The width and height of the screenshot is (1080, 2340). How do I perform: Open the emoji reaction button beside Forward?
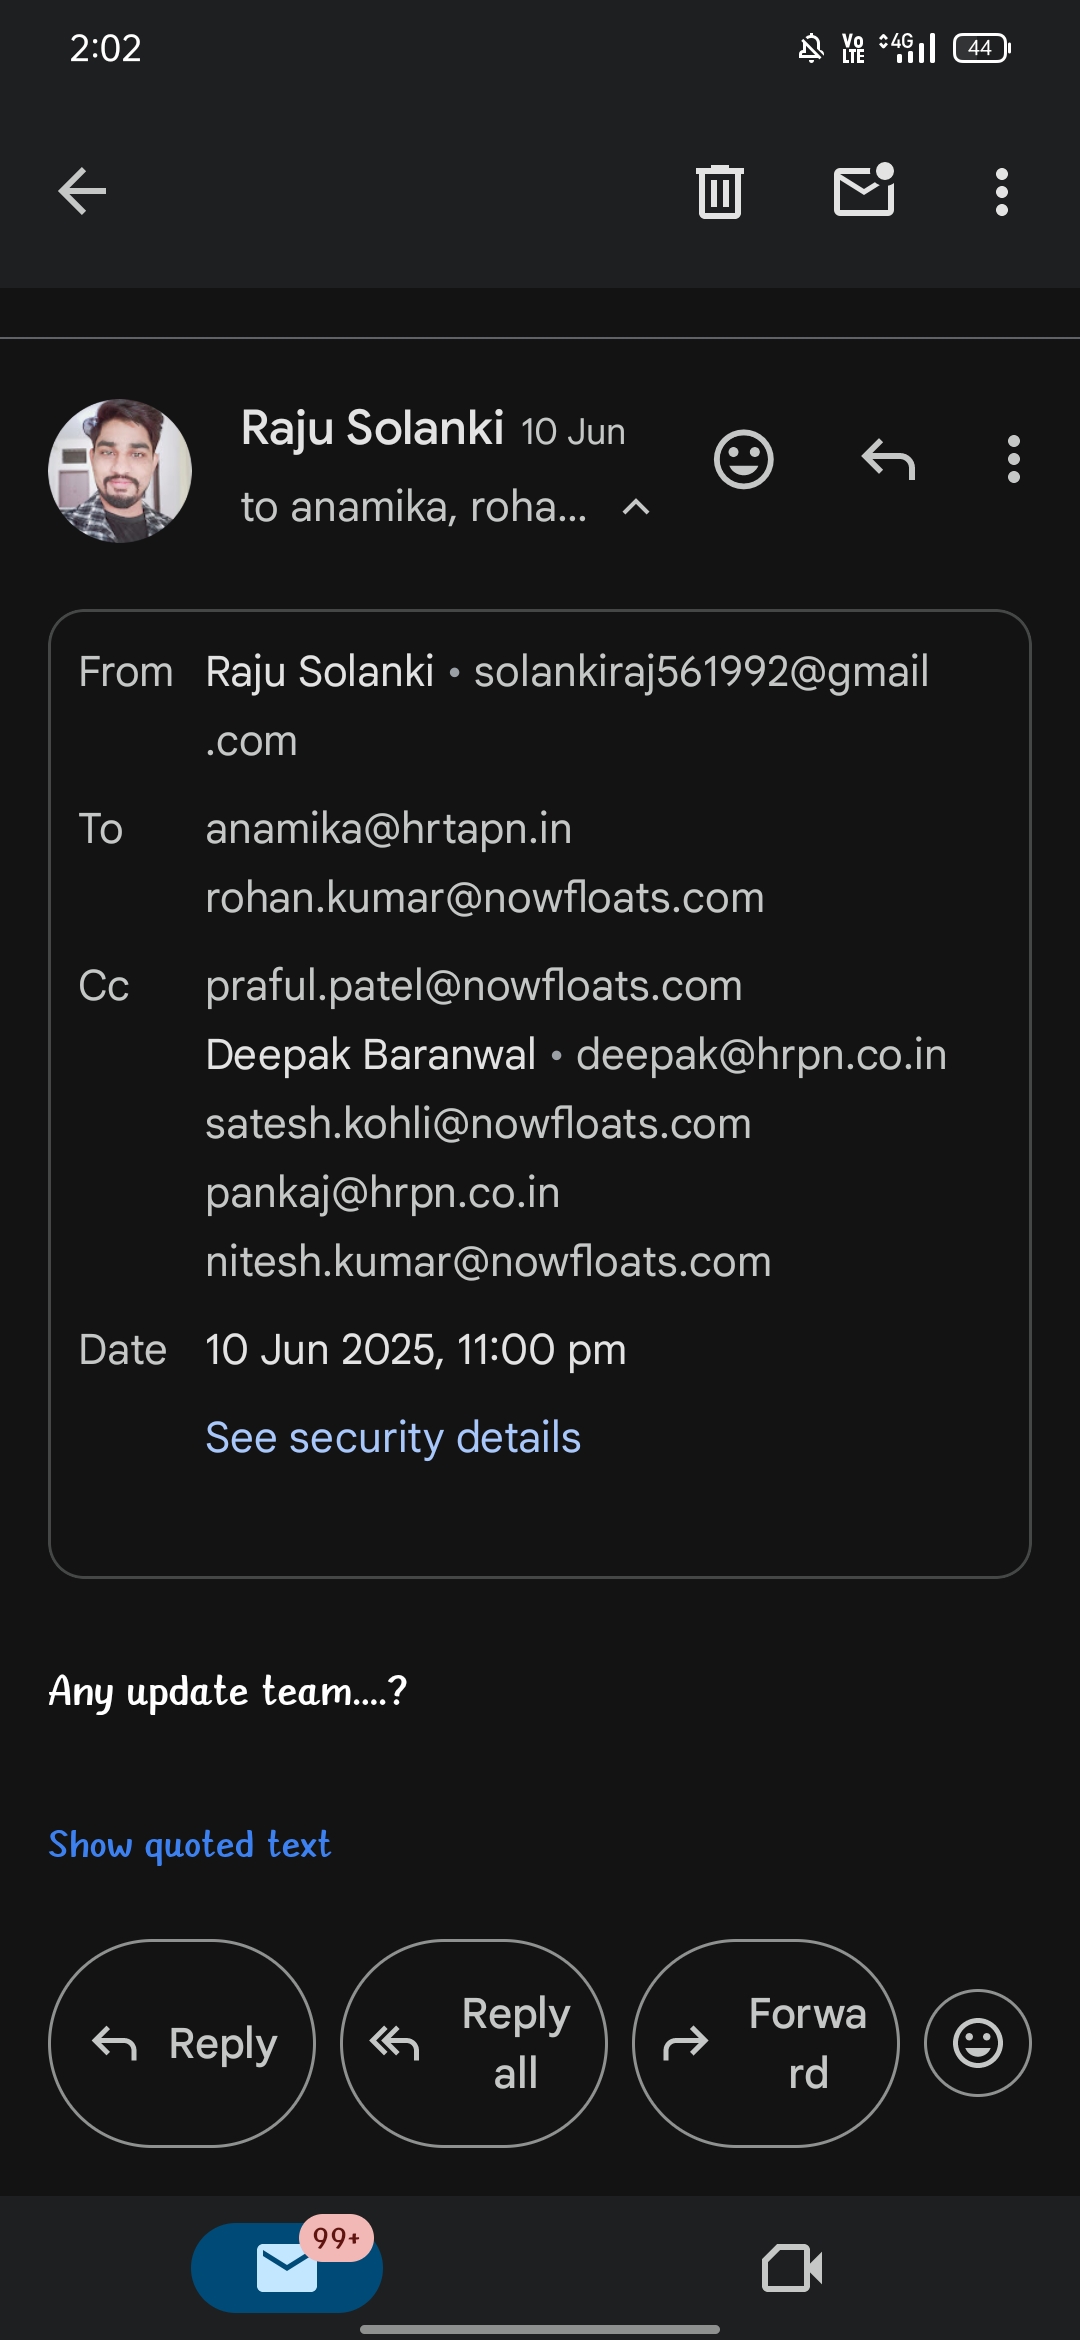(978, 2043)
